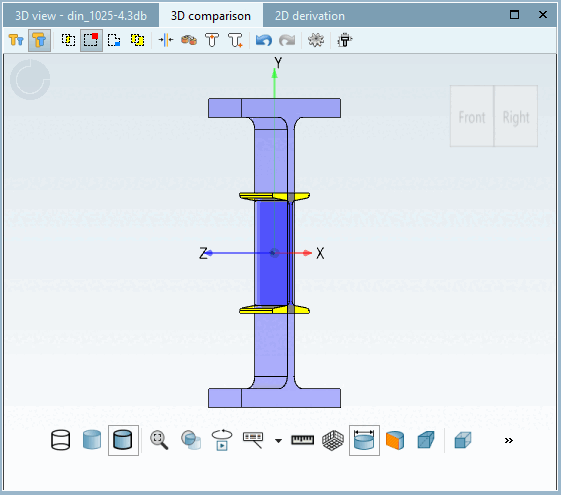This screenshot has height=495, width=561.
Task: Click the blue-corner dashed selection icon
Action: click(x=114, y=40)
